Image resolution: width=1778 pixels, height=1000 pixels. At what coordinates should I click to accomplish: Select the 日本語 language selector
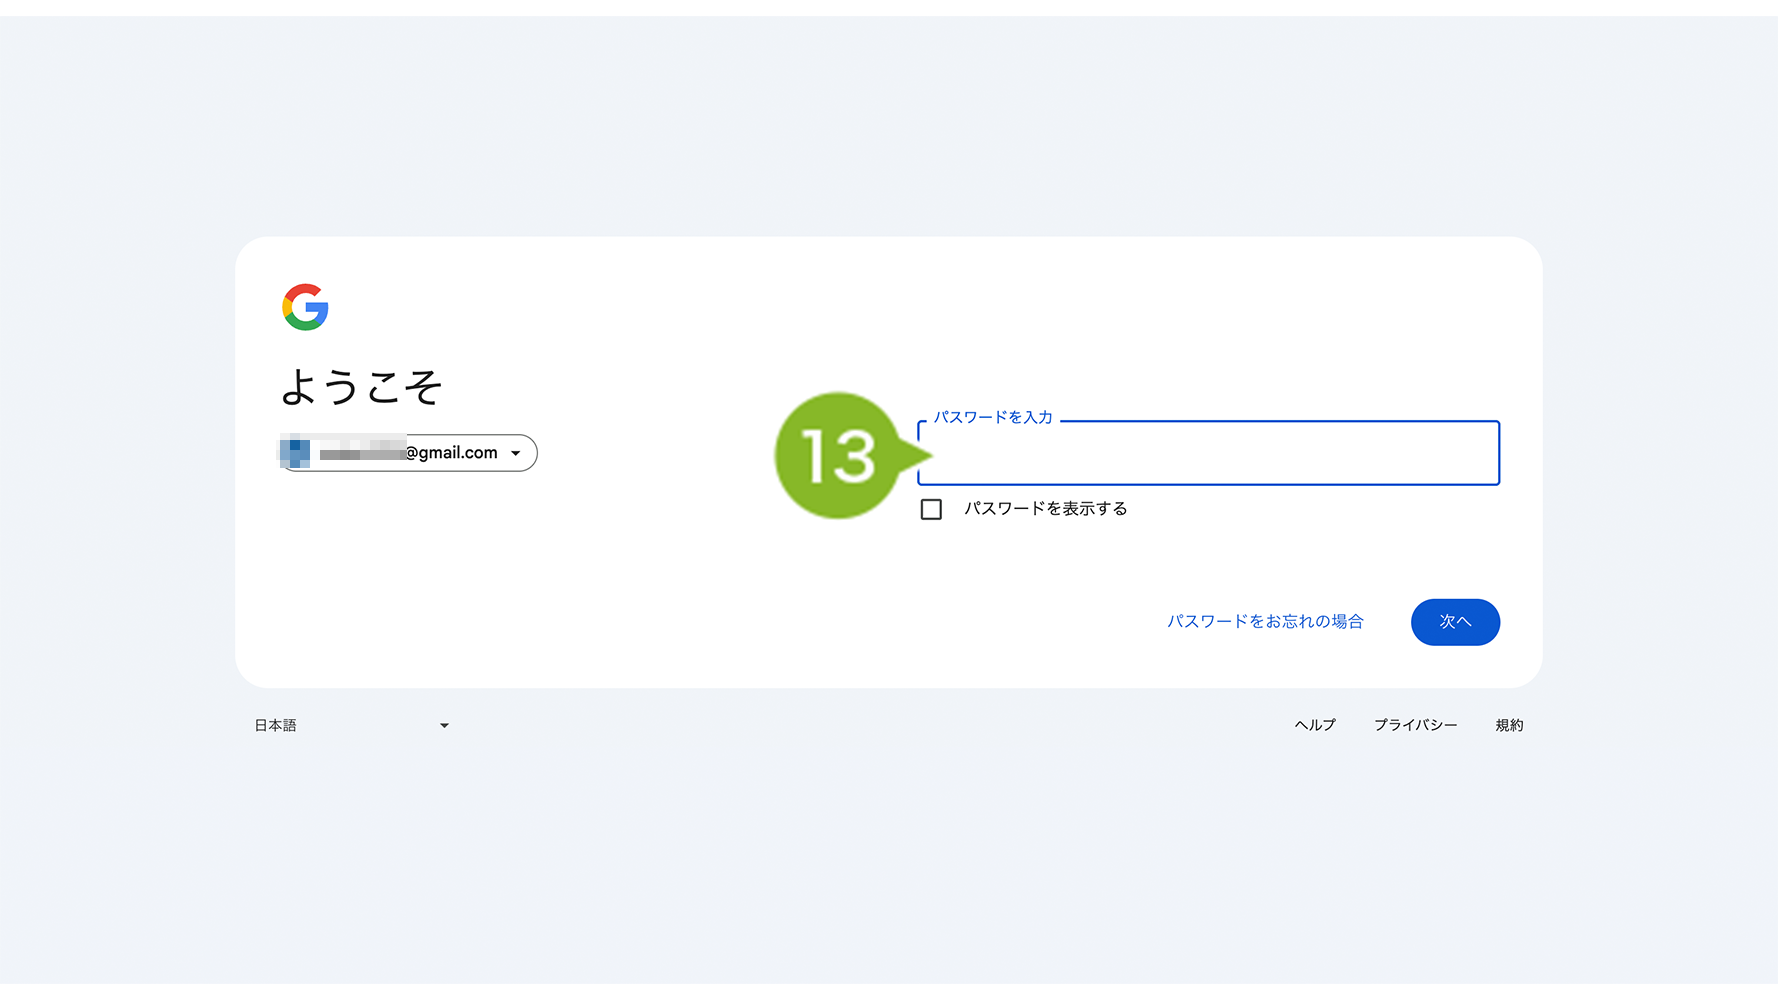352,726
